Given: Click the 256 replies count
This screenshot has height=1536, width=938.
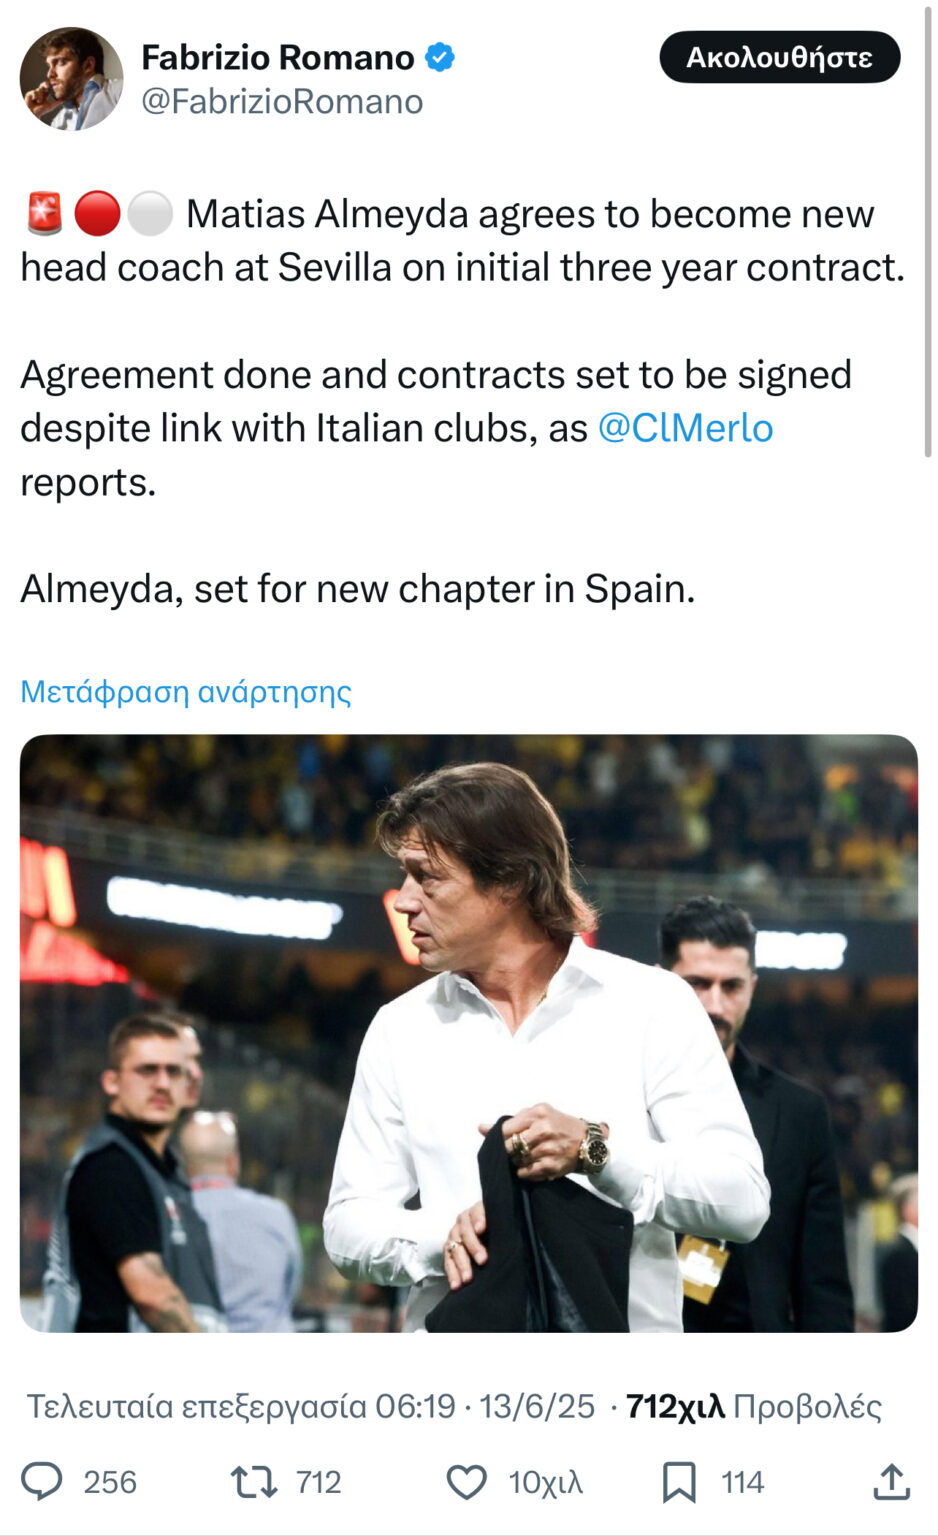Looking at the screenshot, I should [x=110, y=1481].
